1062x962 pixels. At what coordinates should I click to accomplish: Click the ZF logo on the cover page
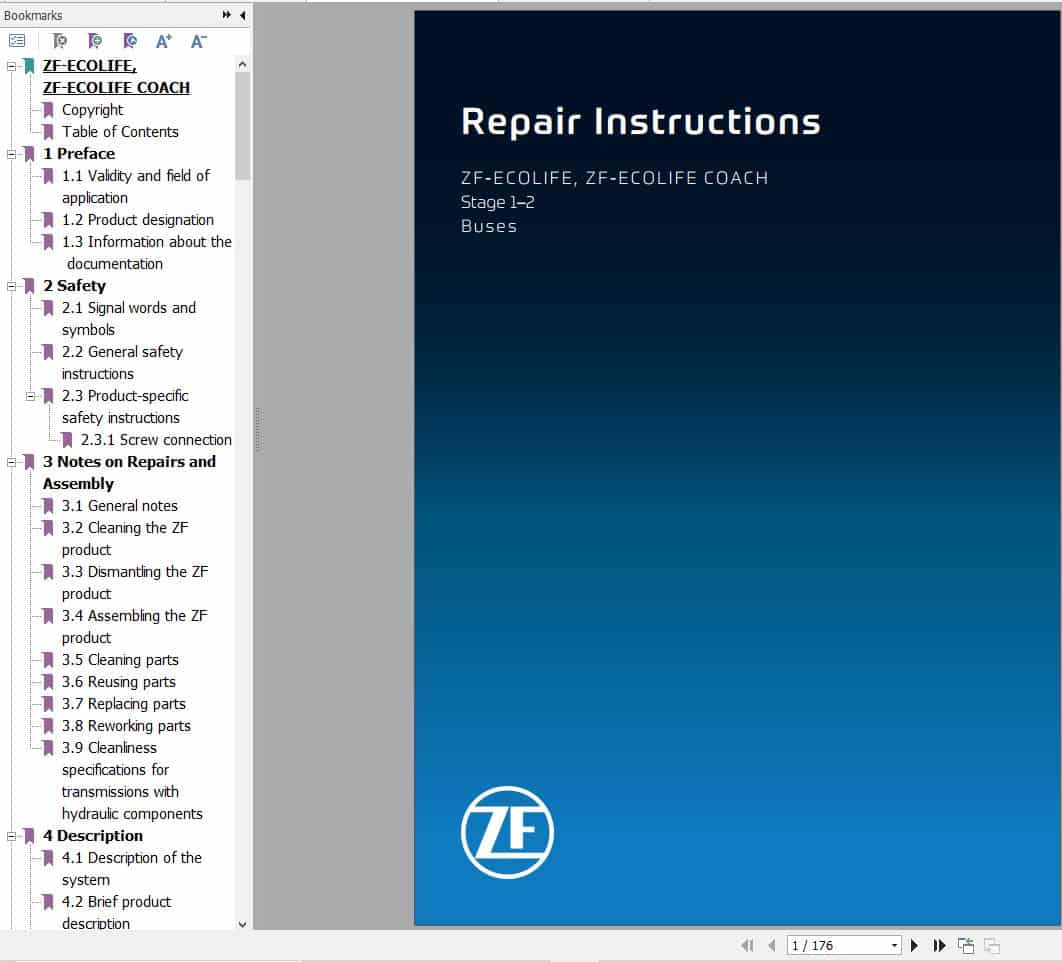[x=507, y=832]
